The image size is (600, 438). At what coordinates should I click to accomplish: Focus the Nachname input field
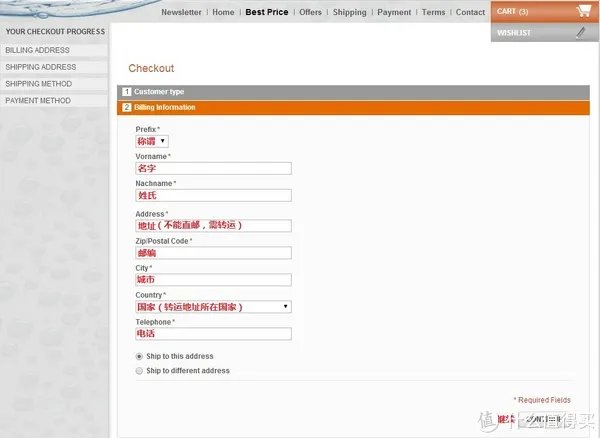[214, 195]
